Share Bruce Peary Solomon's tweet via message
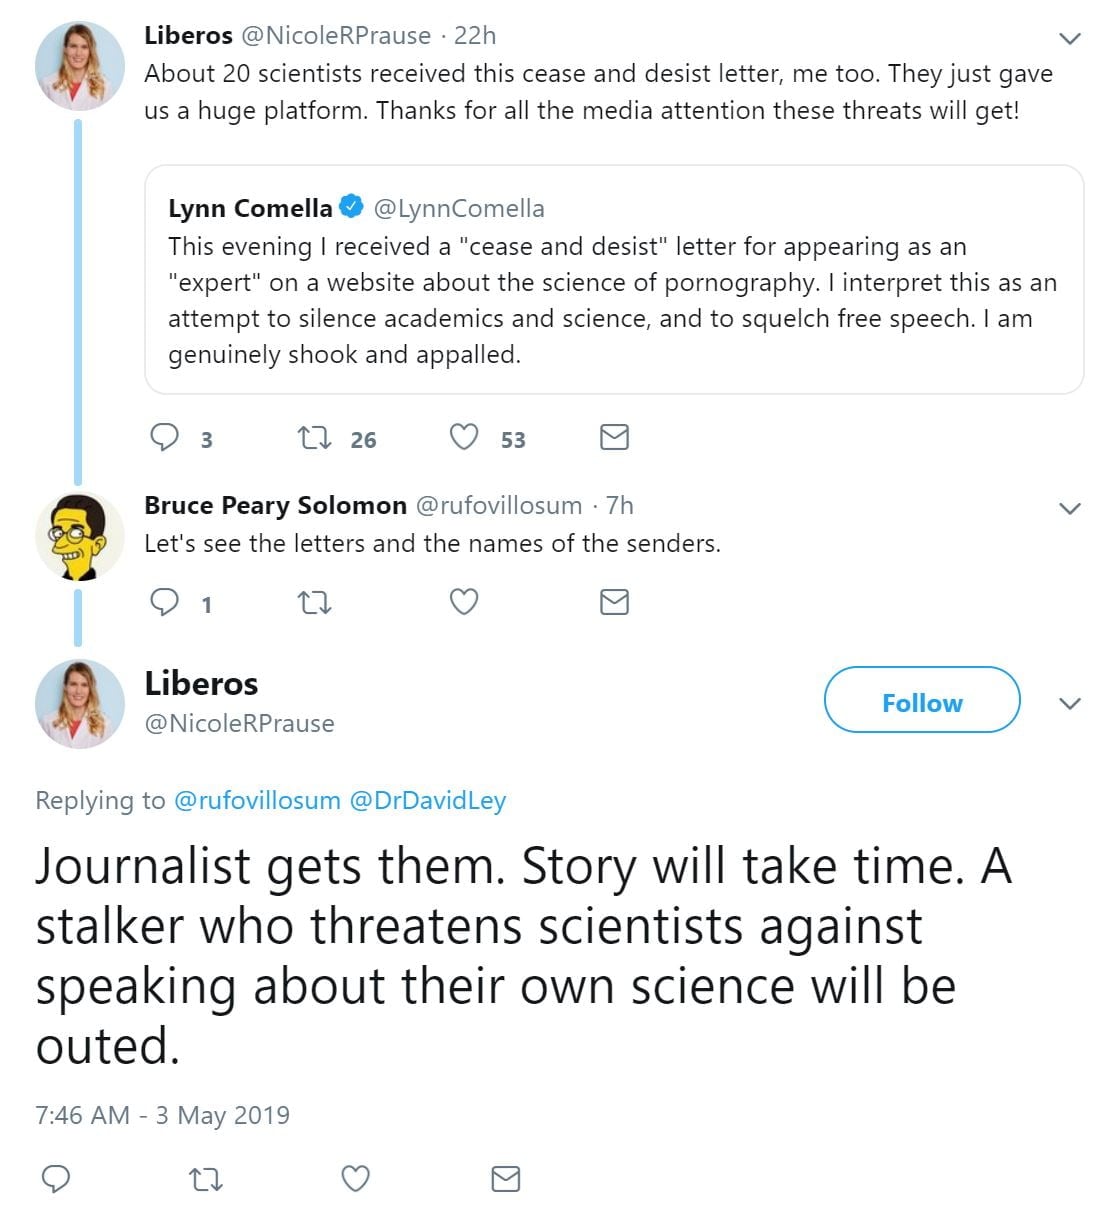The image size is (1116, 1211). tap(614, 602)
